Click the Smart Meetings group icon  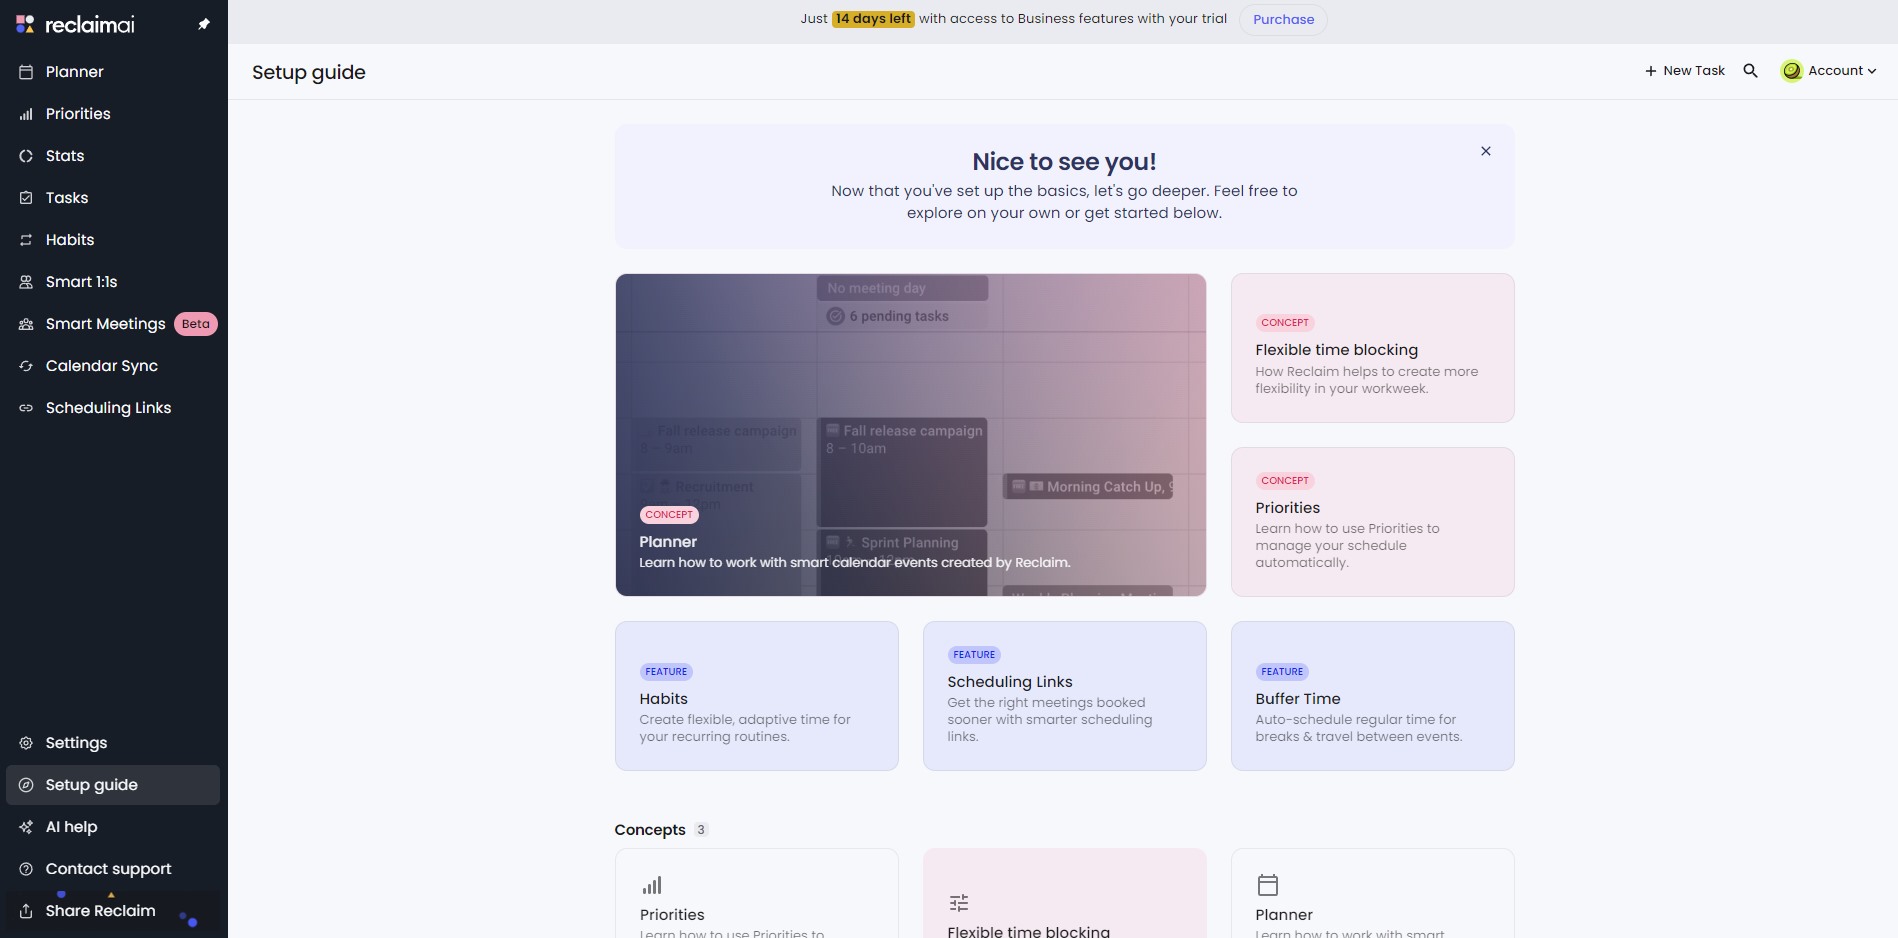point(26,324)
